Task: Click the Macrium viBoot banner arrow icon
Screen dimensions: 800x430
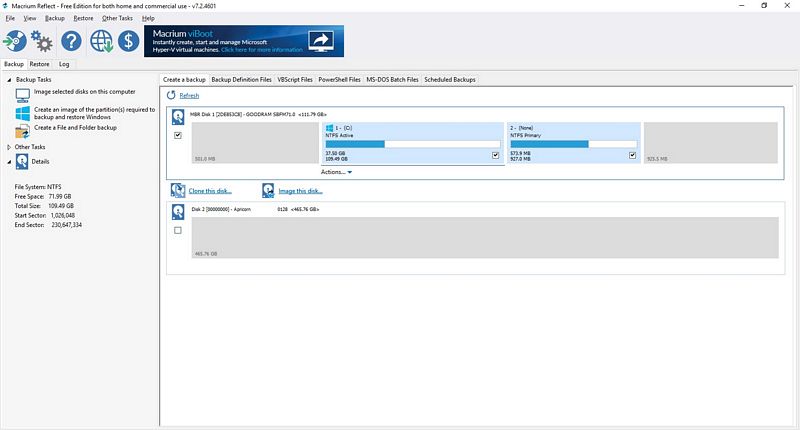Action: click(321, 41)
